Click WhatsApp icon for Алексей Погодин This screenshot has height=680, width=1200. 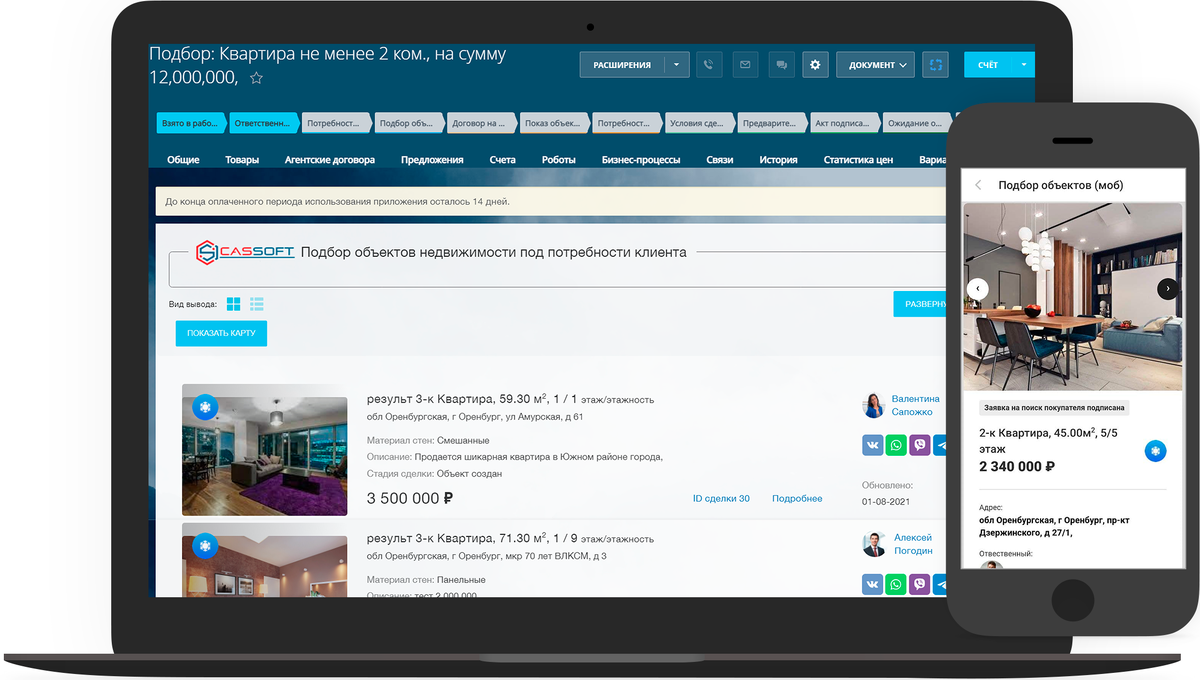(x=896, y=584)
